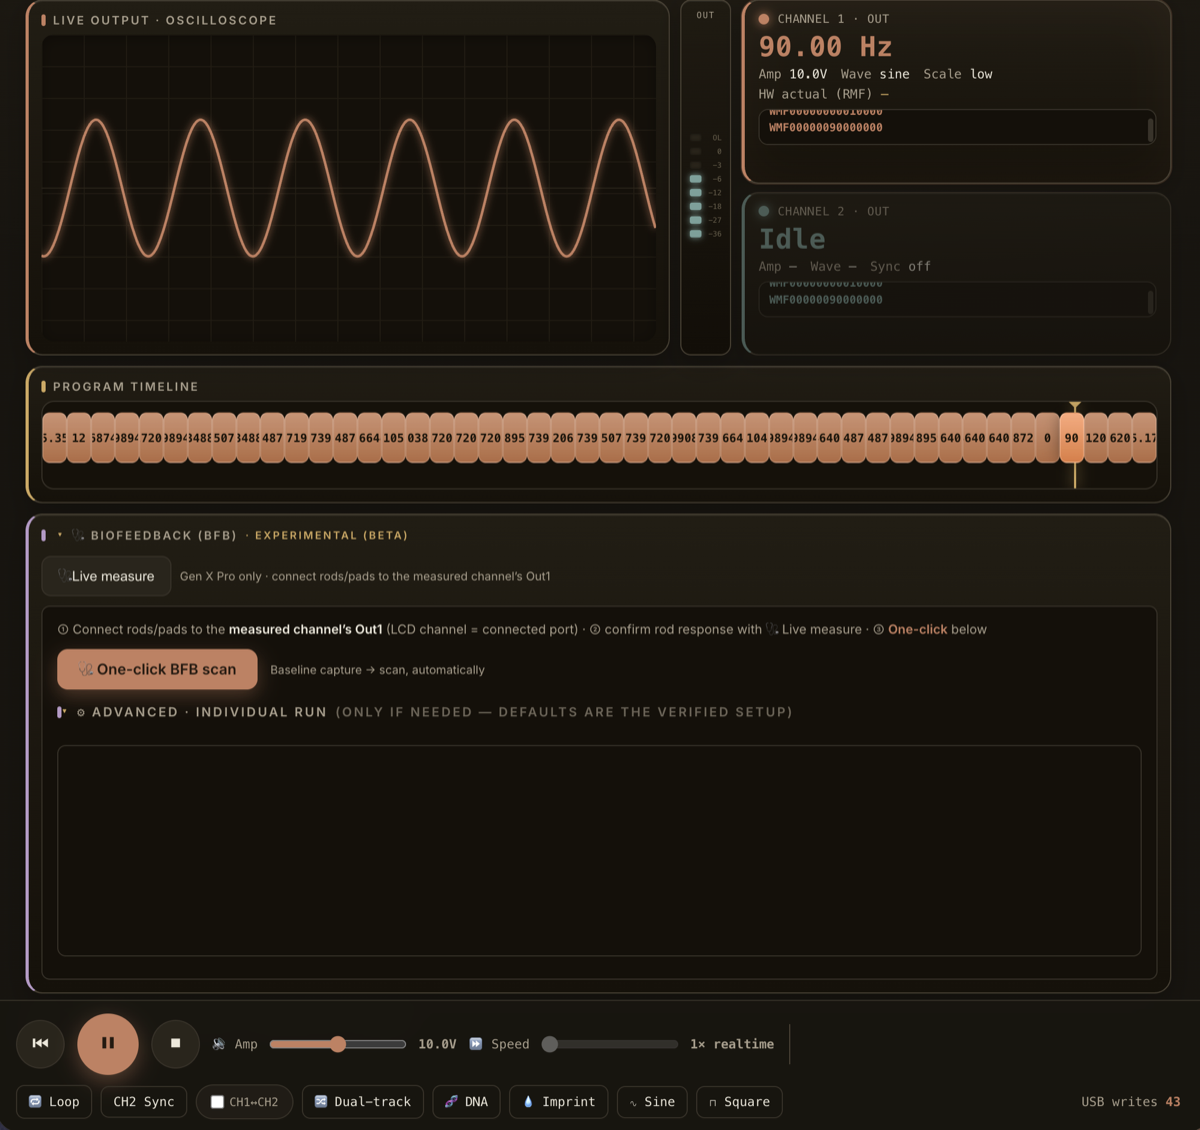
Task: Select the highlighted 90 timeline segment
Action: (x=1071, y=438)
